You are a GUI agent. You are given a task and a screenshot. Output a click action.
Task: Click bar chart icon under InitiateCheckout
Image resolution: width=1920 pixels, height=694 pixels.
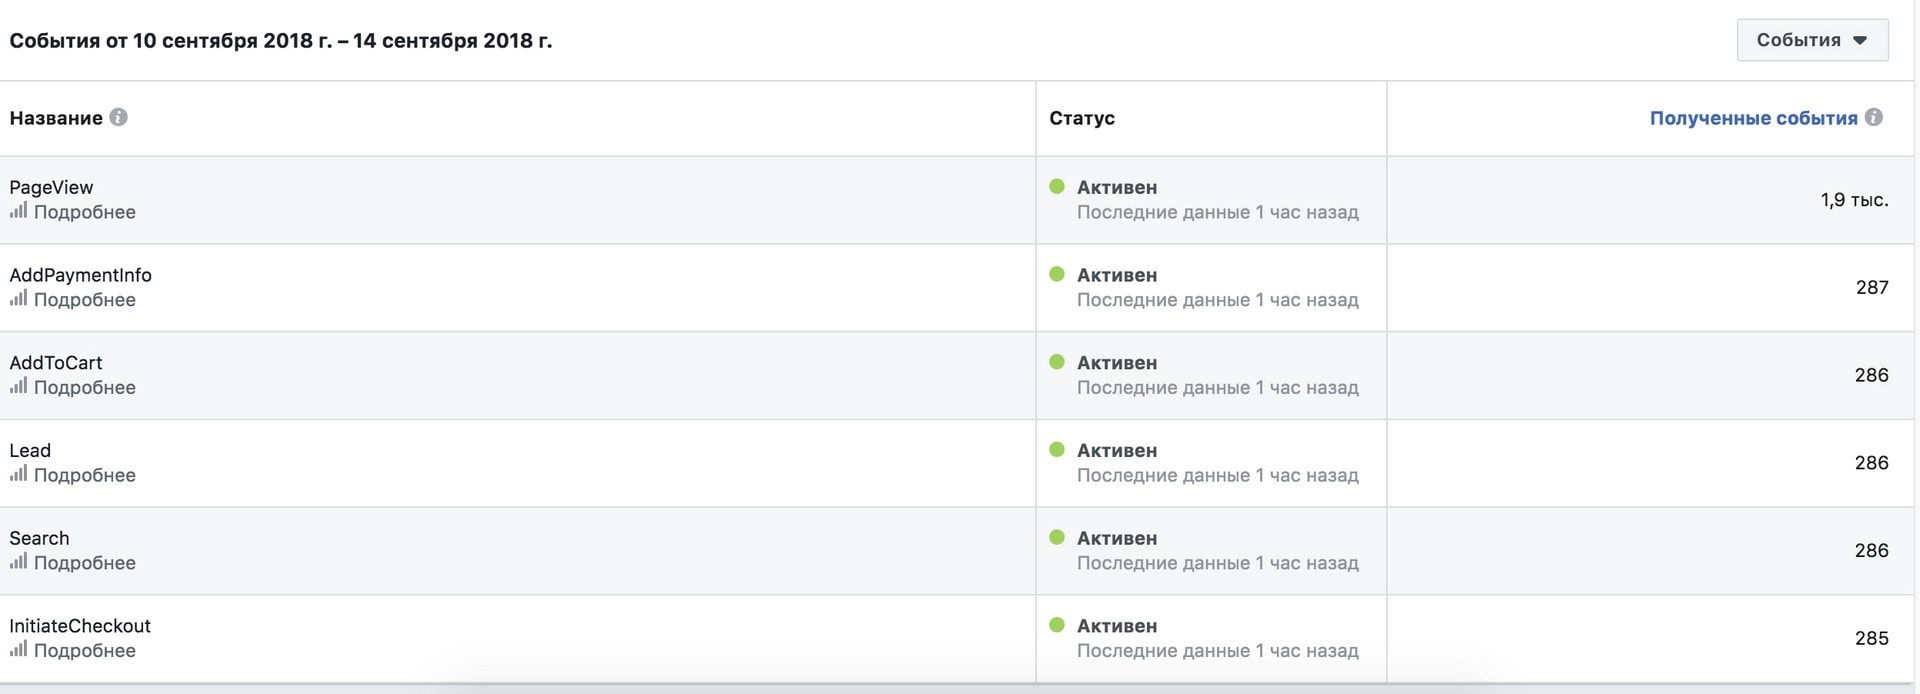pos(18,650)
